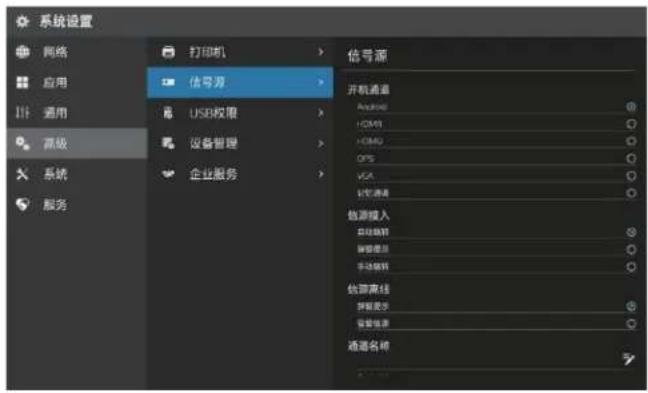The height and width of the screenshot is (393, 648).
Task: Expand the 企业服务 chevron arrow
Action: pos(321,174)
